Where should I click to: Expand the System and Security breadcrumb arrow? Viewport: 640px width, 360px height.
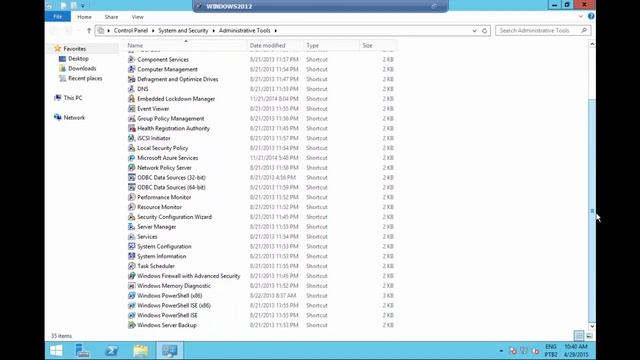click(213, 31)
